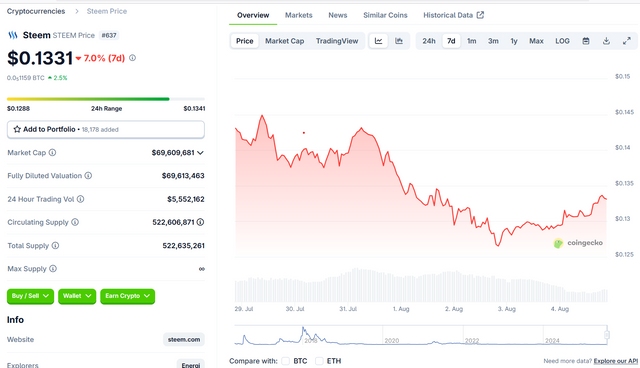640x368 pixels.
Task: Open the Buy / Sell dropdown
Action: [30, 296]
